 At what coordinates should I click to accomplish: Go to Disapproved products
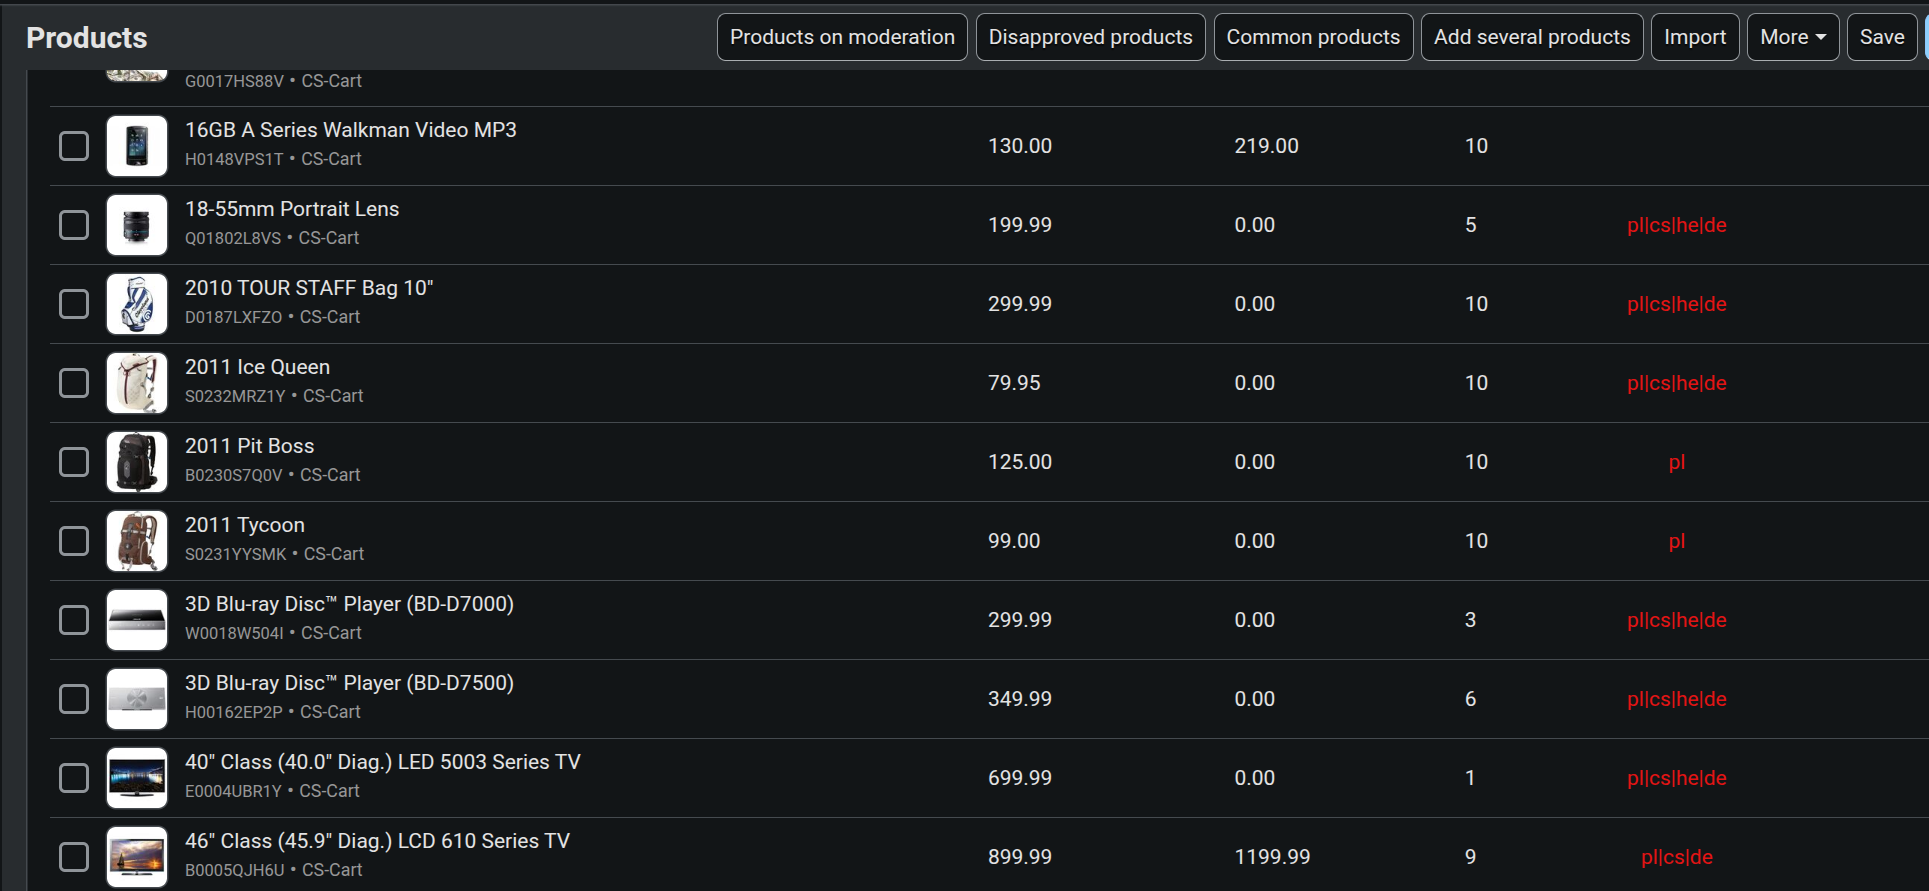[1090, 37]
